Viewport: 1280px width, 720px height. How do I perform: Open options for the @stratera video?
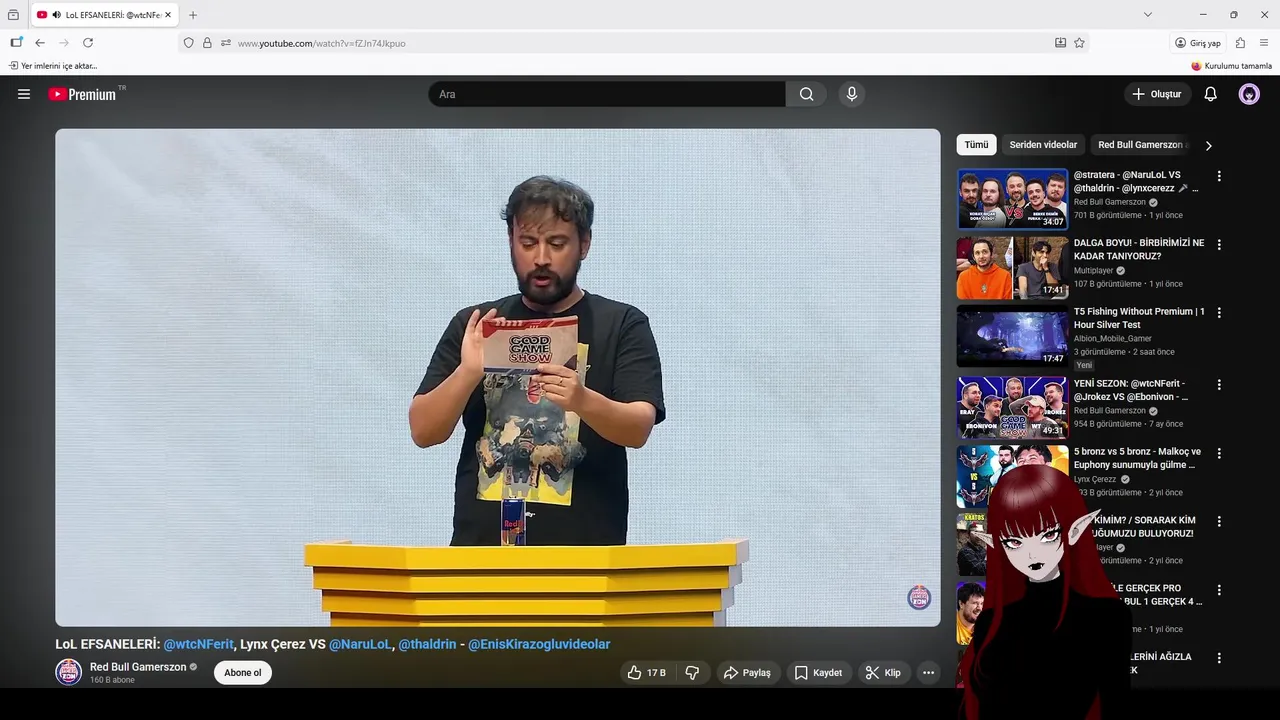coord(1219,176)
